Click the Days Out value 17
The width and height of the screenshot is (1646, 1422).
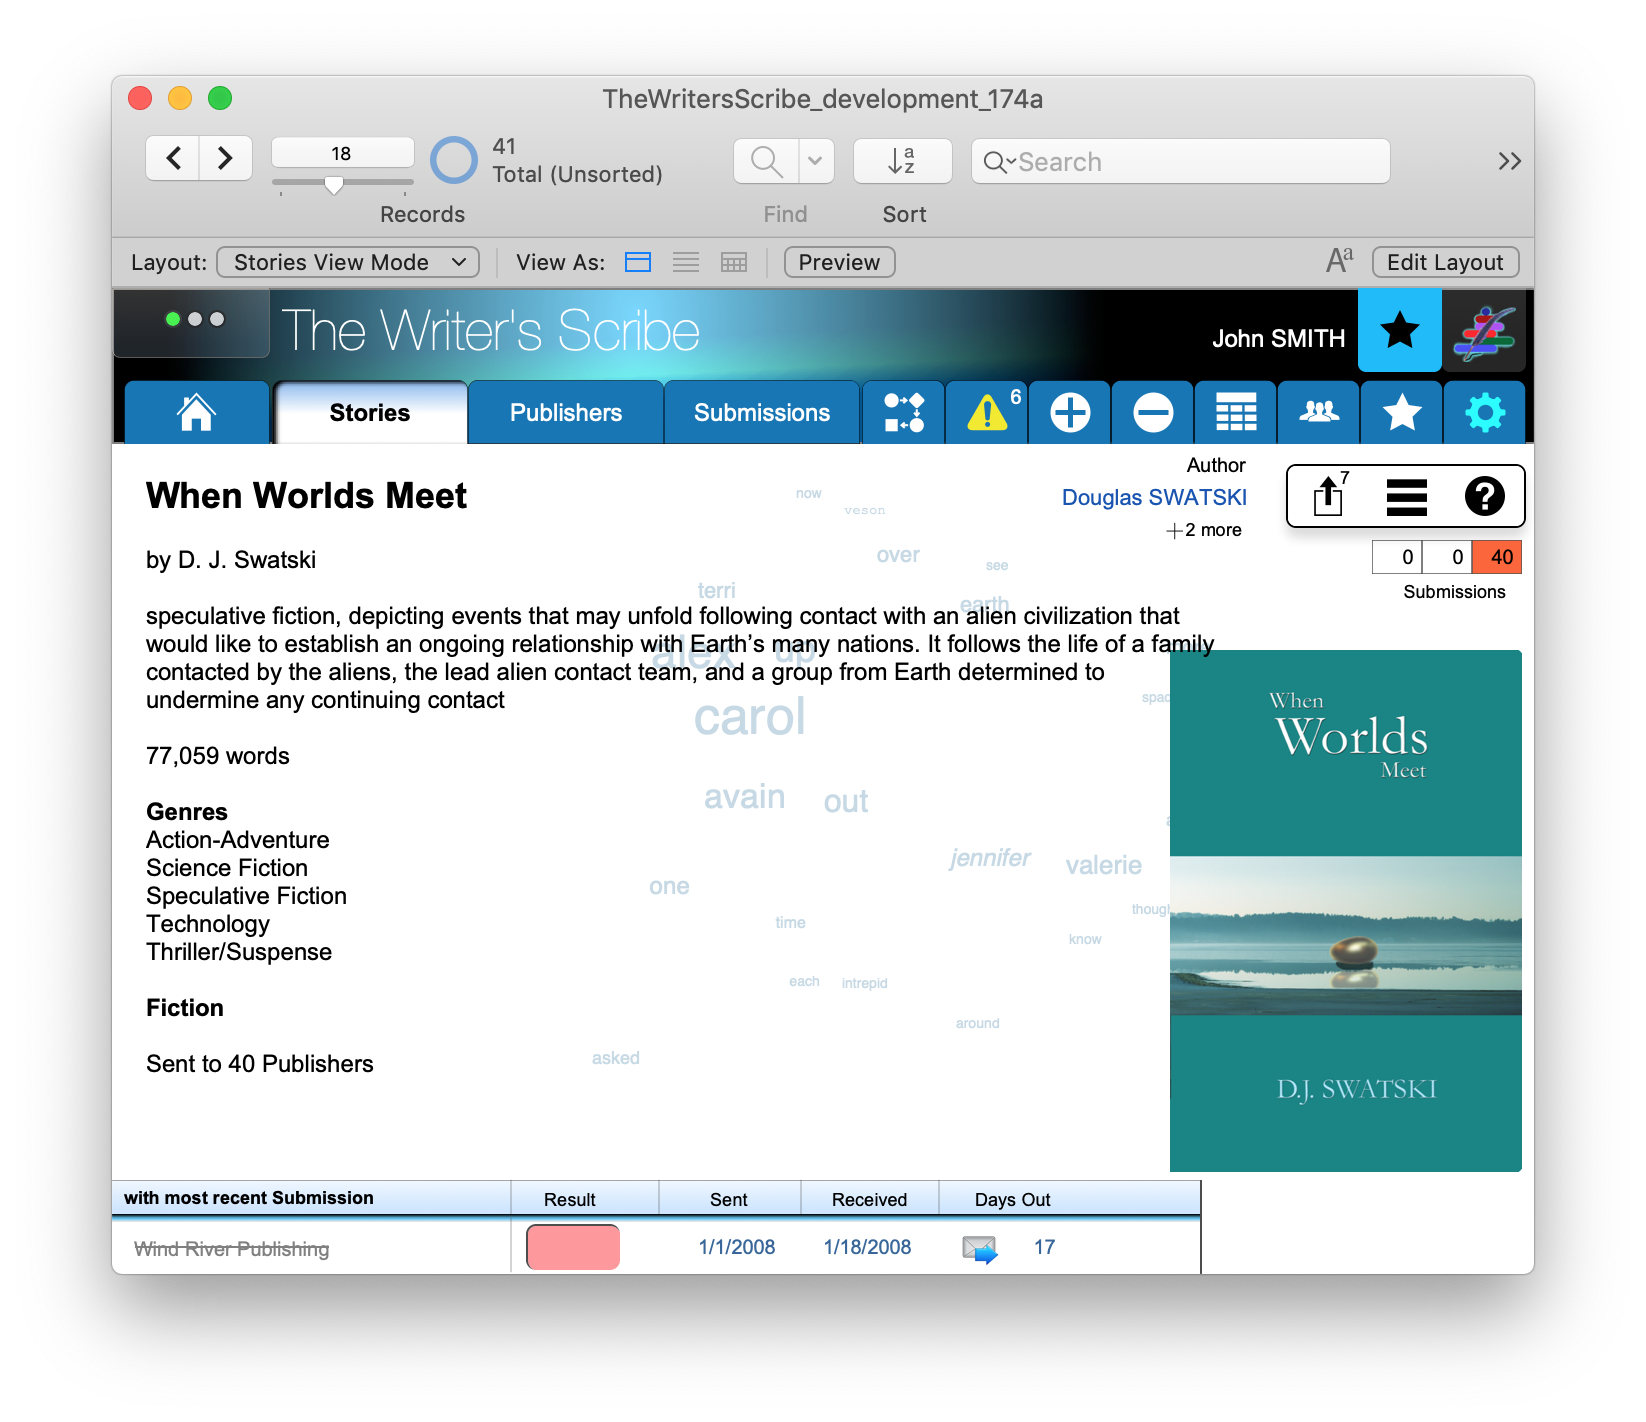point(1044,1247)
